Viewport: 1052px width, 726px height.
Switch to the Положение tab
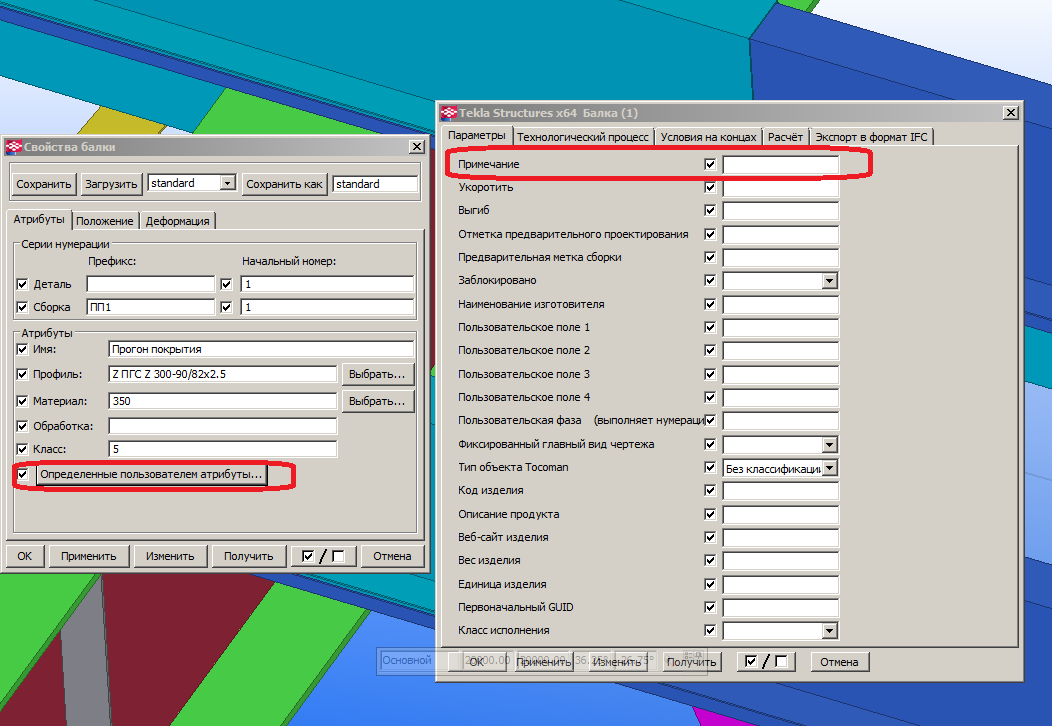point(104,221)
